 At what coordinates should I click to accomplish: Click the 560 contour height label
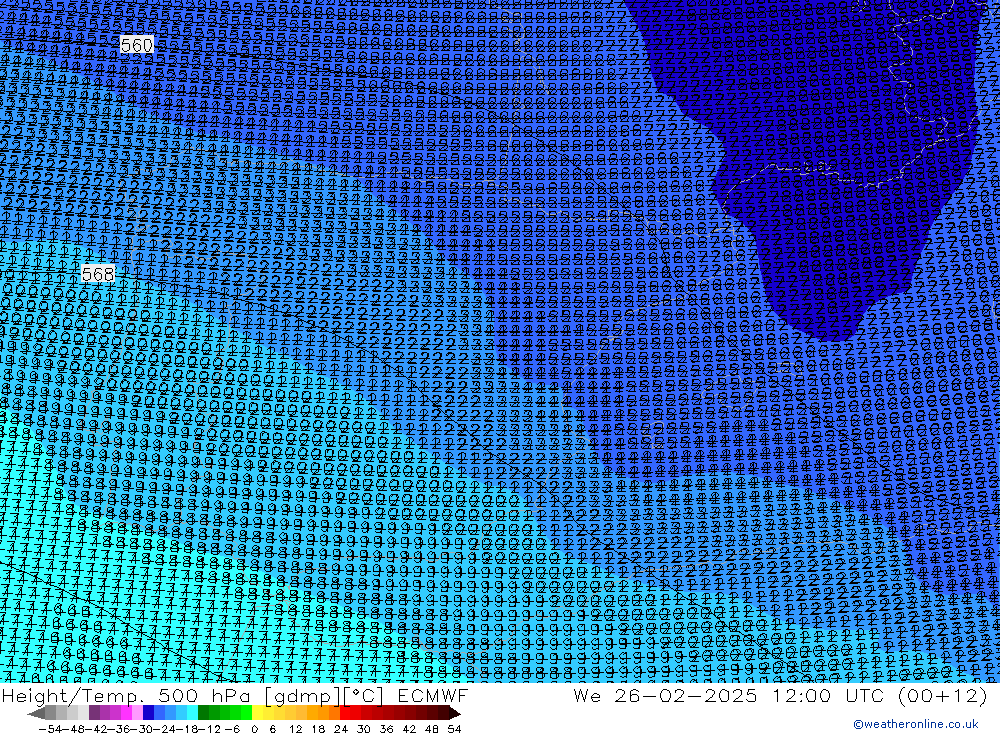coord(136,45)
